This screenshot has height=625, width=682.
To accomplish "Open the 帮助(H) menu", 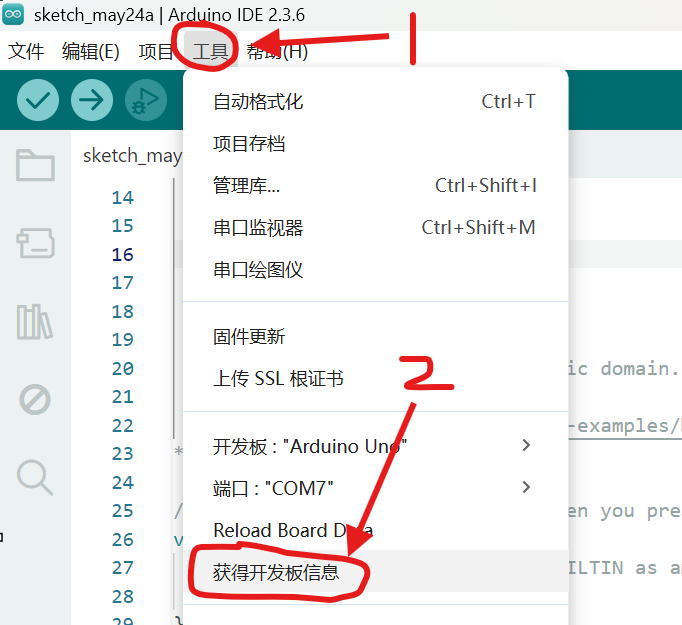I will pos(277,51).
